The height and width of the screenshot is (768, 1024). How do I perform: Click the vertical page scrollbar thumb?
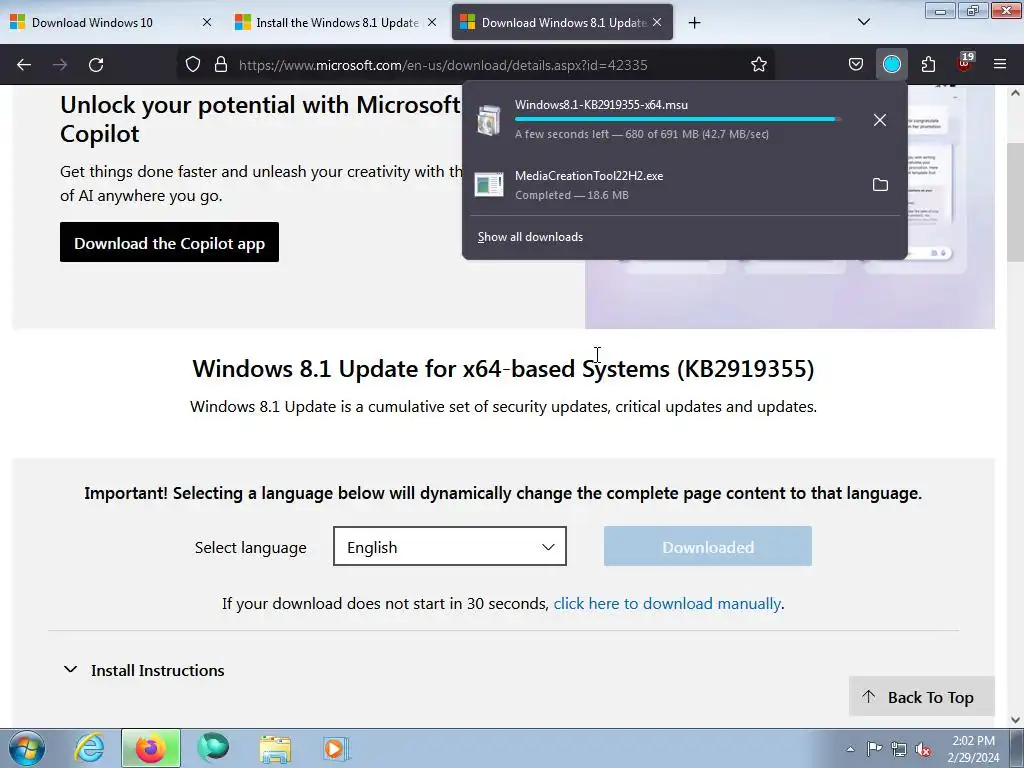(1016, 202)
